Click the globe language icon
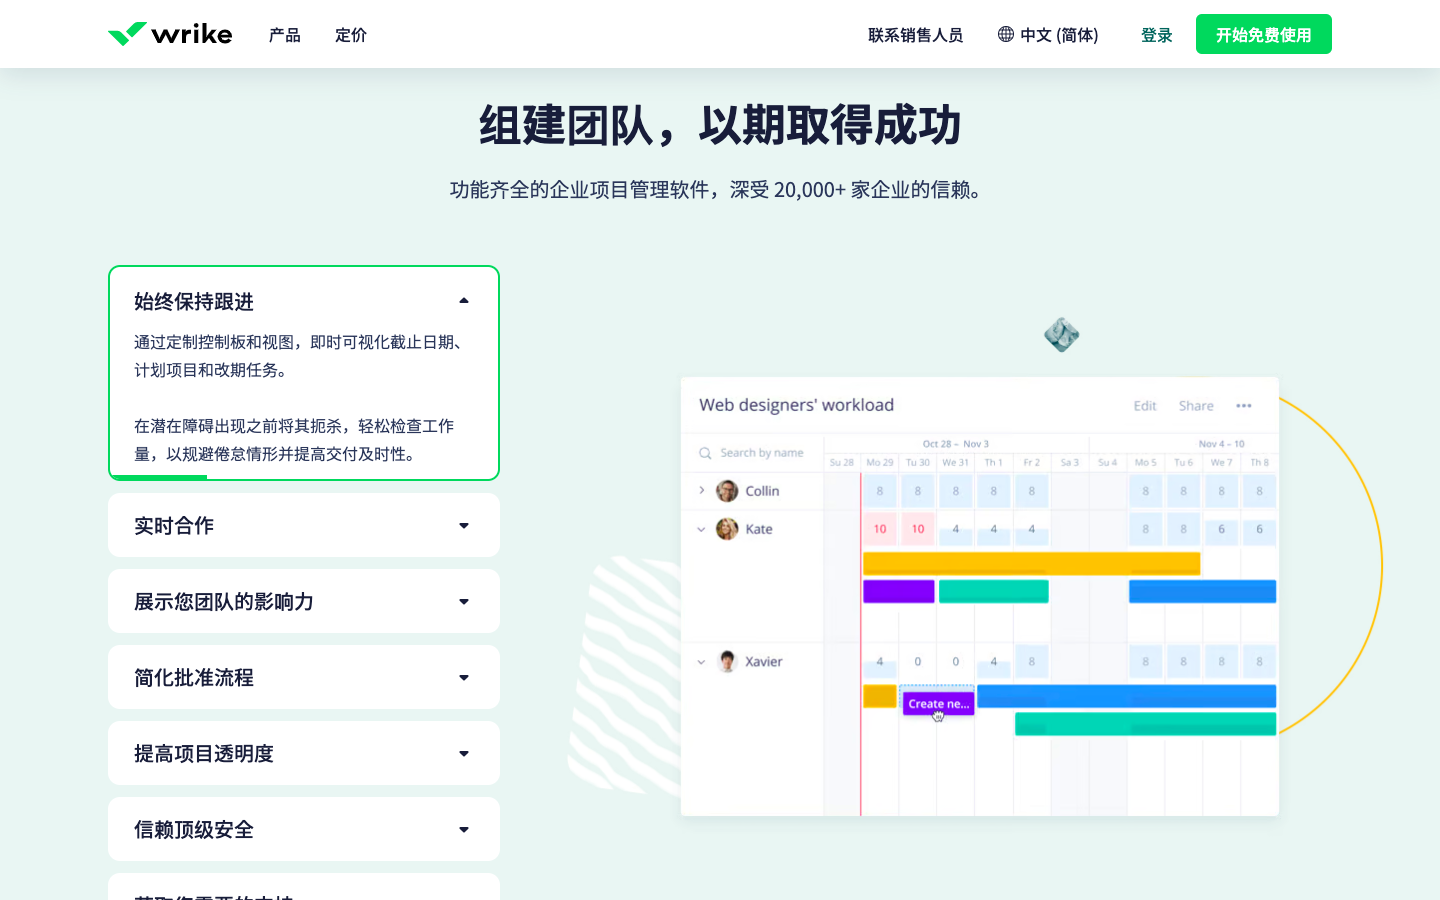The width and height of the screenshot is (1440, 900). [x=1006, y=34]
